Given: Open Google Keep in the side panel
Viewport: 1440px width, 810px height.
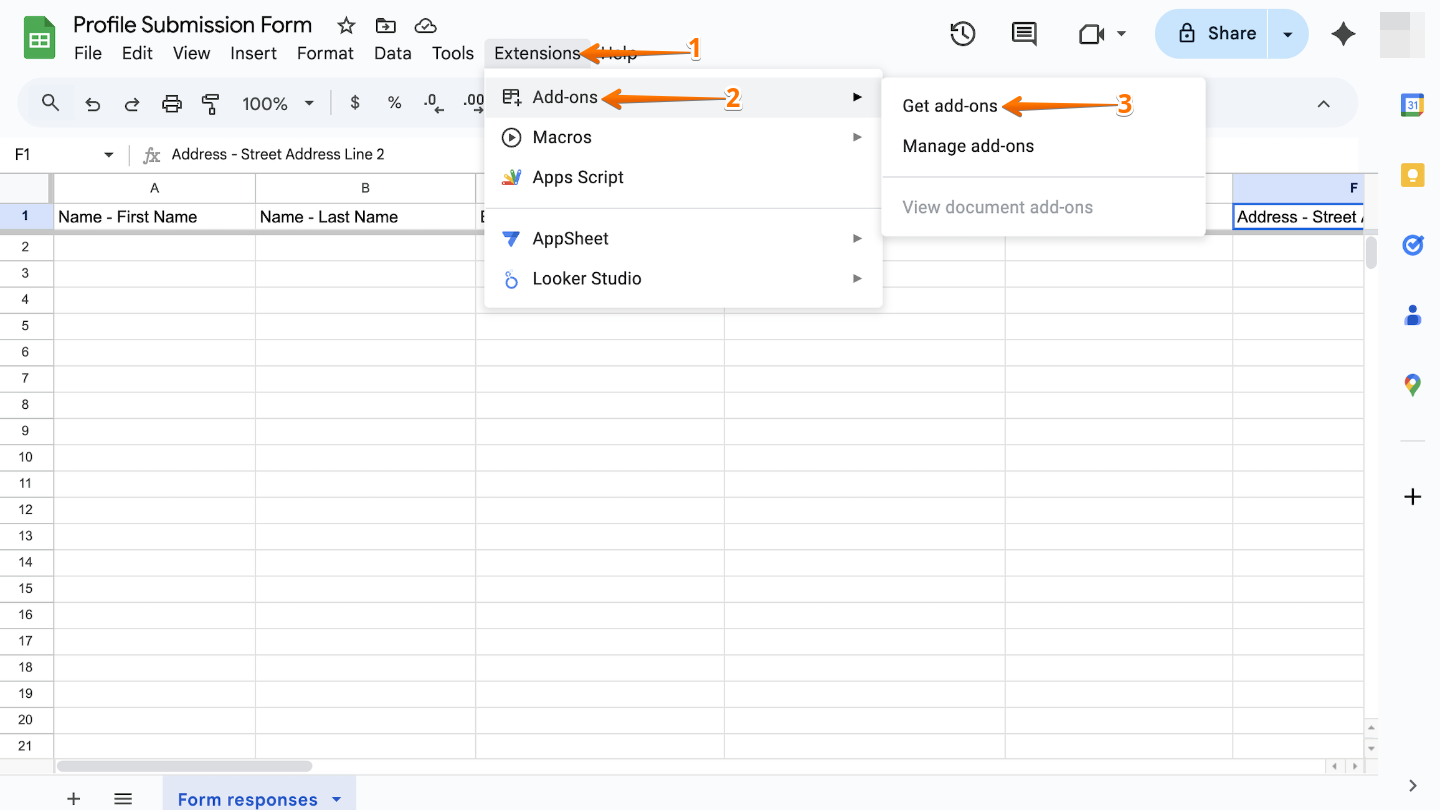Looking at the screenshot, I should pos(1412,174).
